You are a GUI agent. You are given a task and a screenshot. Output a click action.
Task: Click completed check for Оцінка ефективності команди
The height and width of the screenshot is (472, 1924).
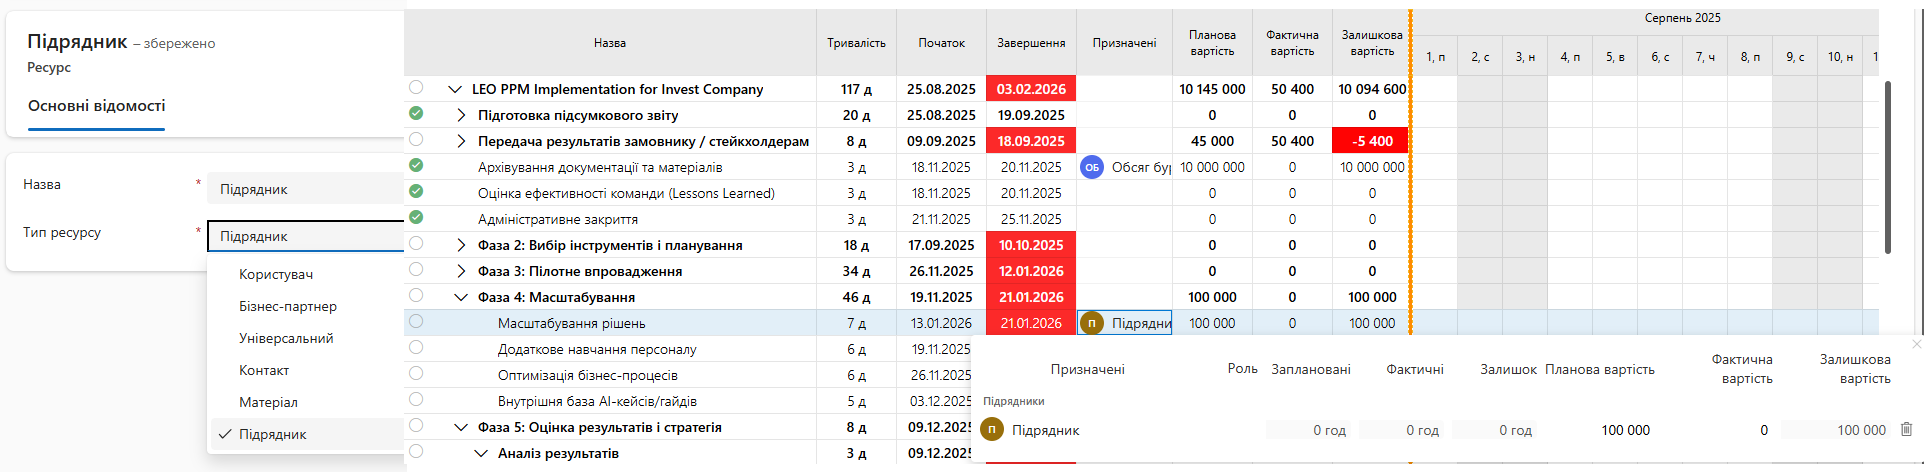click(x=416, y=191)
